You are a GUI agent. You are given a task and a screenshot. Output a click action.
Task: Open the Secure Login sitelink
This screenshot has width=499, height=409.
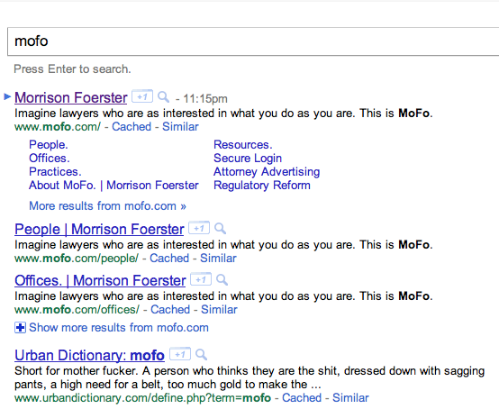pyautogui.click(x=248, y=158)
